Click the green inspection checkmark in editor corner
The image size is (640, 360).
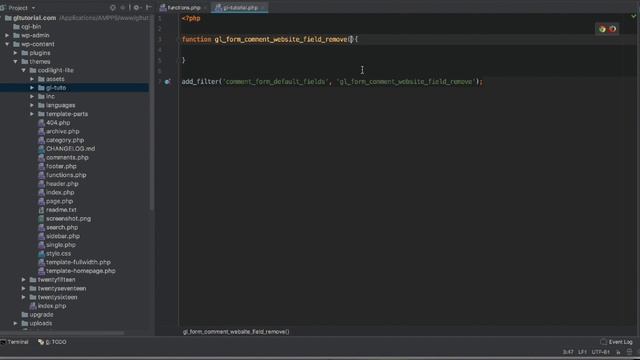click(x=633, y=16)
